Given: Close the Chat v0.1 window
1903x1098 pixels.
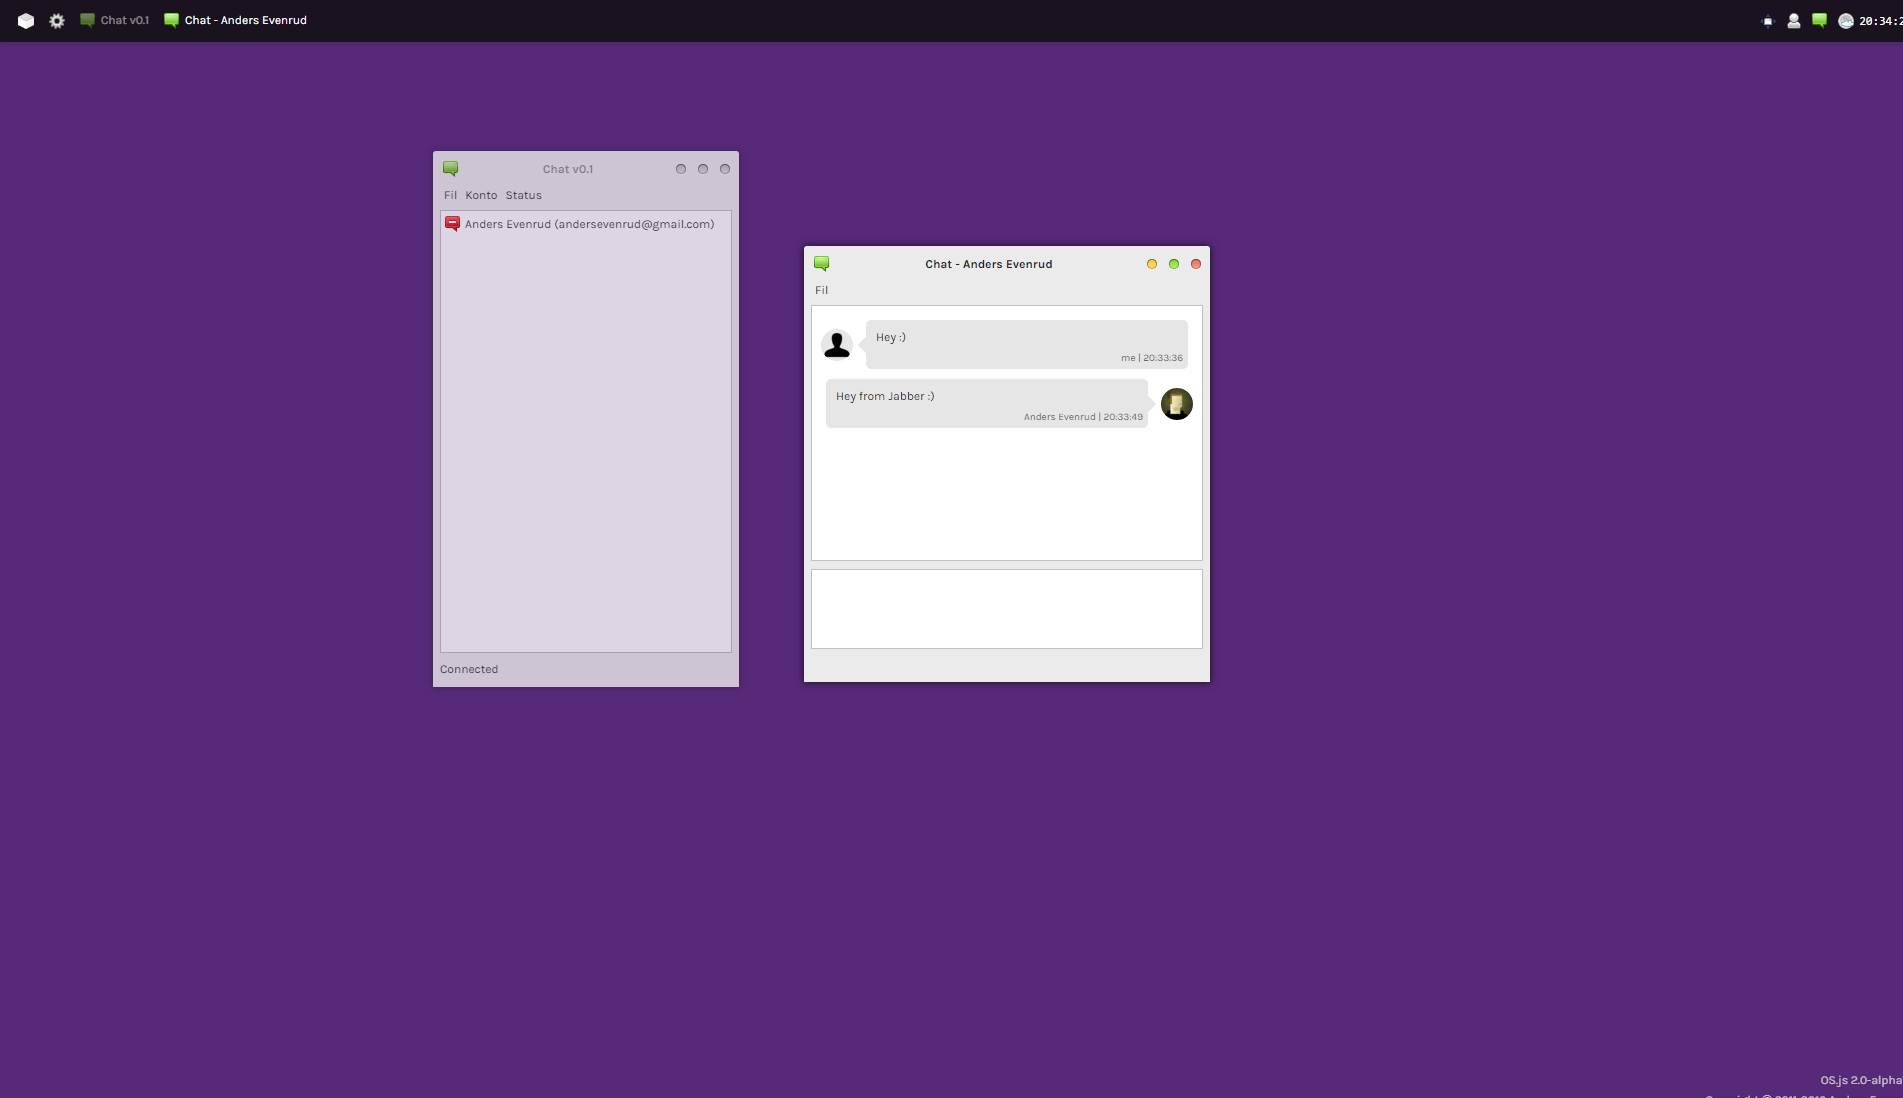Looking at the screenshot, I should pos(725,169).
